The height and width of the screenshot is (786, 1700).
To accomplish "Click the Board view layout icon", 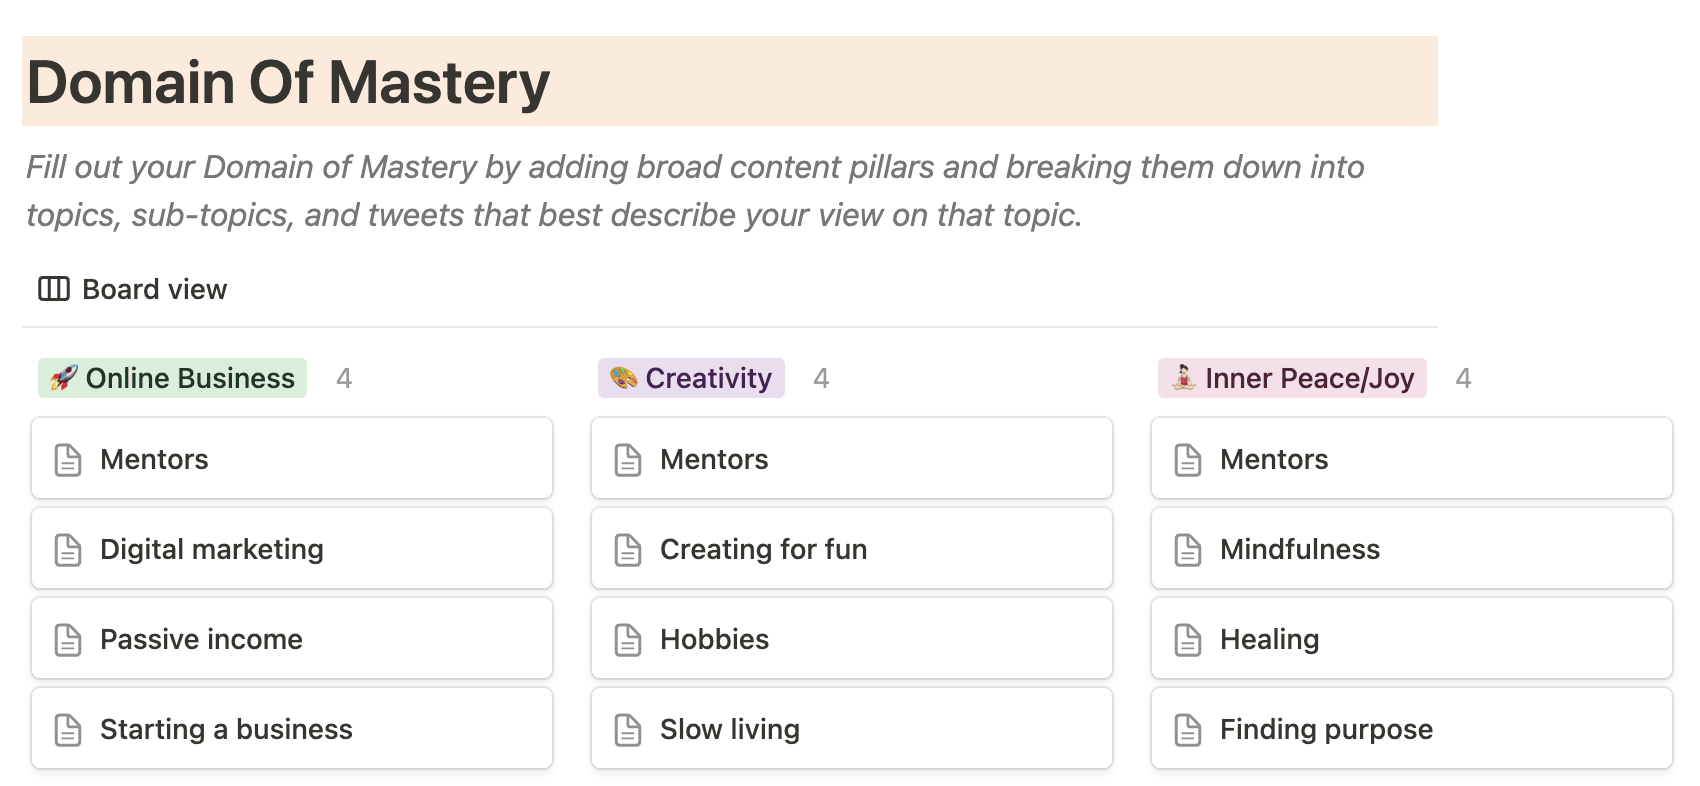I will [54, 289].
